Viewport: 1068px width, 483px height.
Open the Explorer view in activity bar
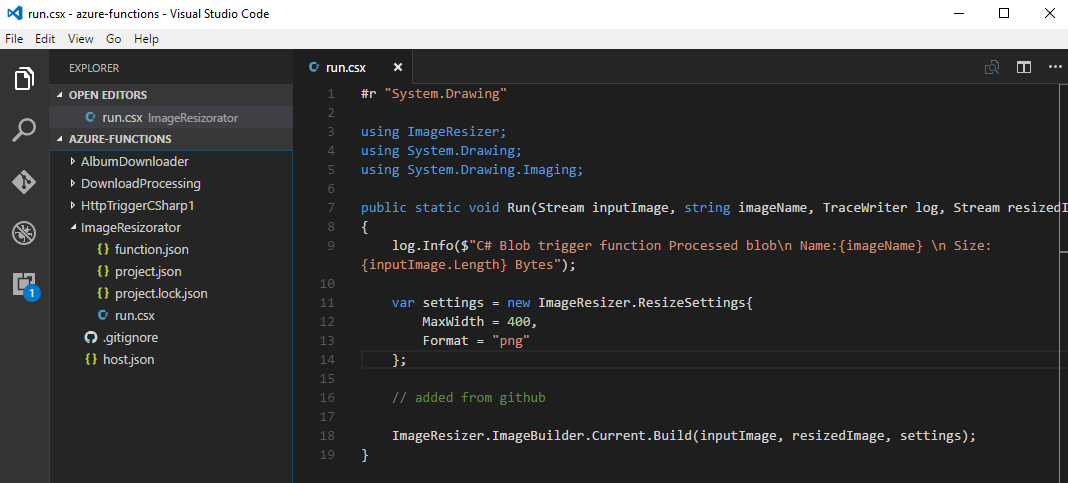[24, 78]
